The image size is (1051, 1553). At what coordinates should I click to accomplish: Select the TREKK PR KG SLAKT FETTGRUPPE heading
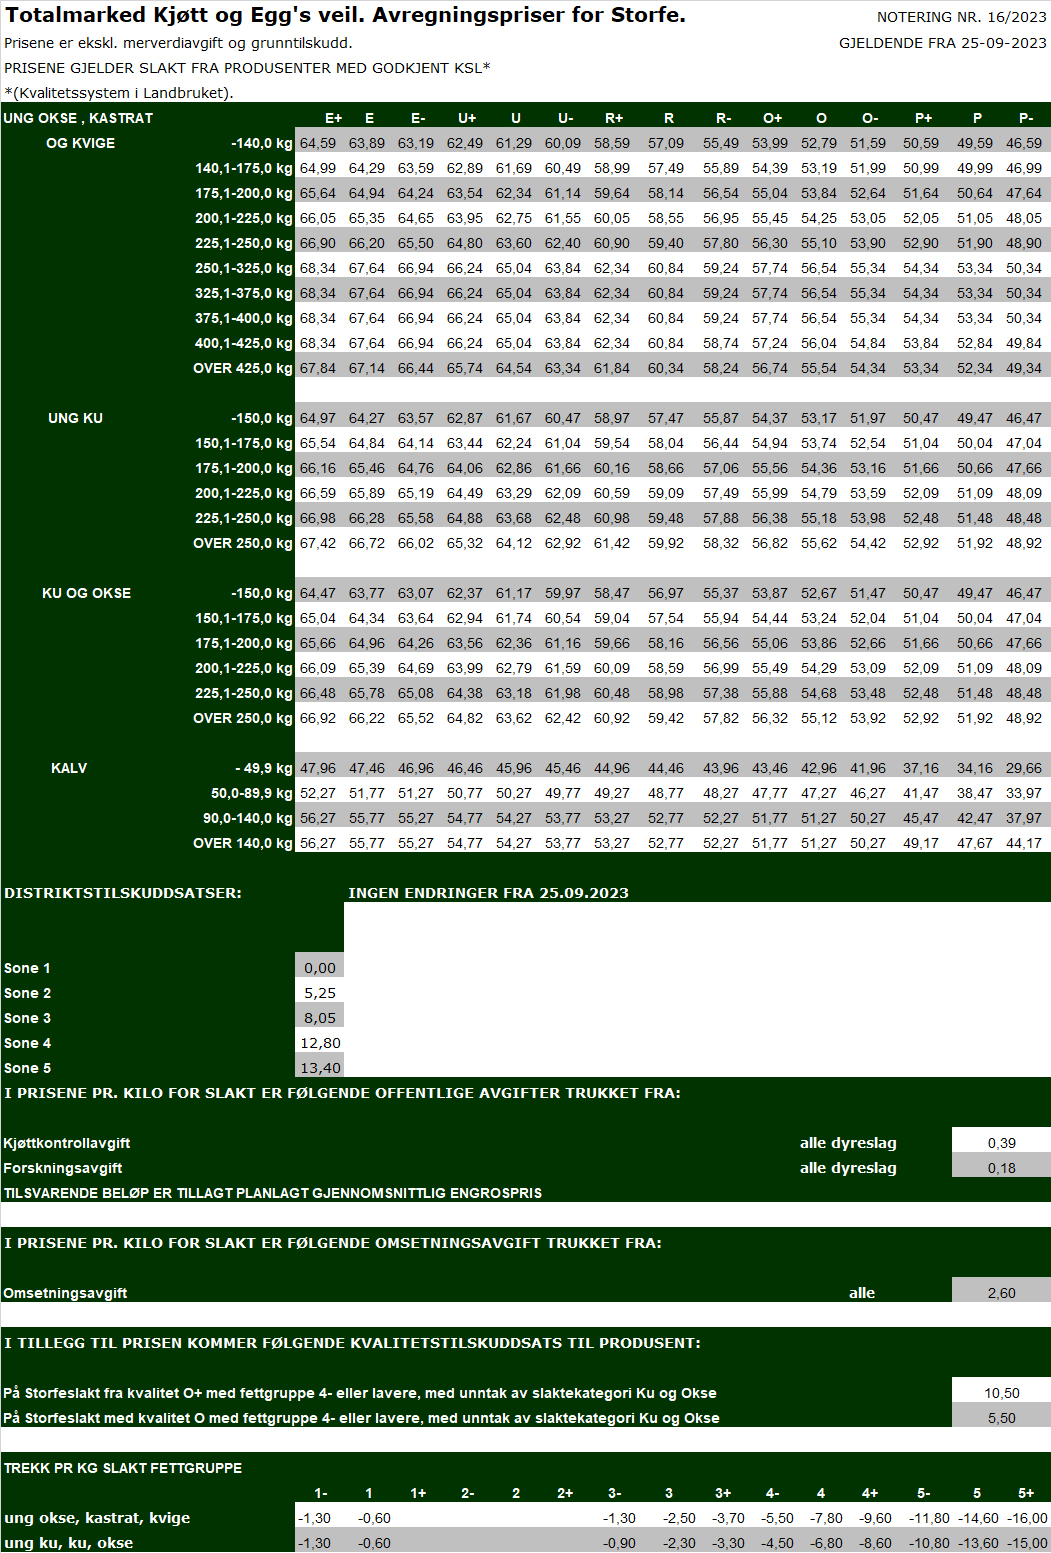[x=123, y=1468]
